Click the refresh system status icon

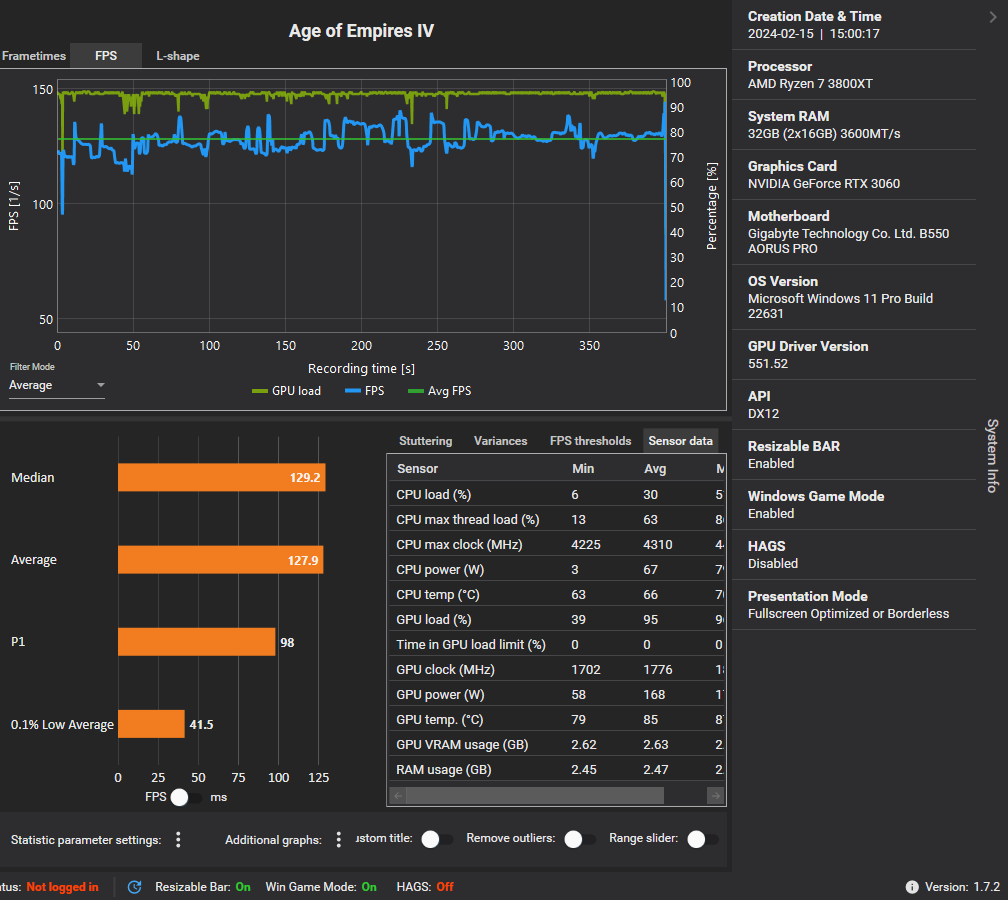134,887
